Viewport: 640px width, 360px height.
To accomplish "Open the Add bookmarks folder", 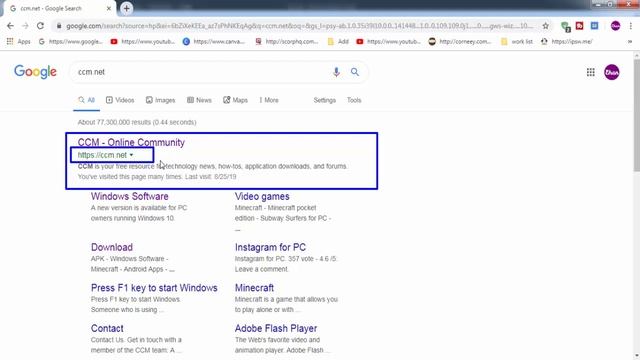I will [x=338, y=41].
